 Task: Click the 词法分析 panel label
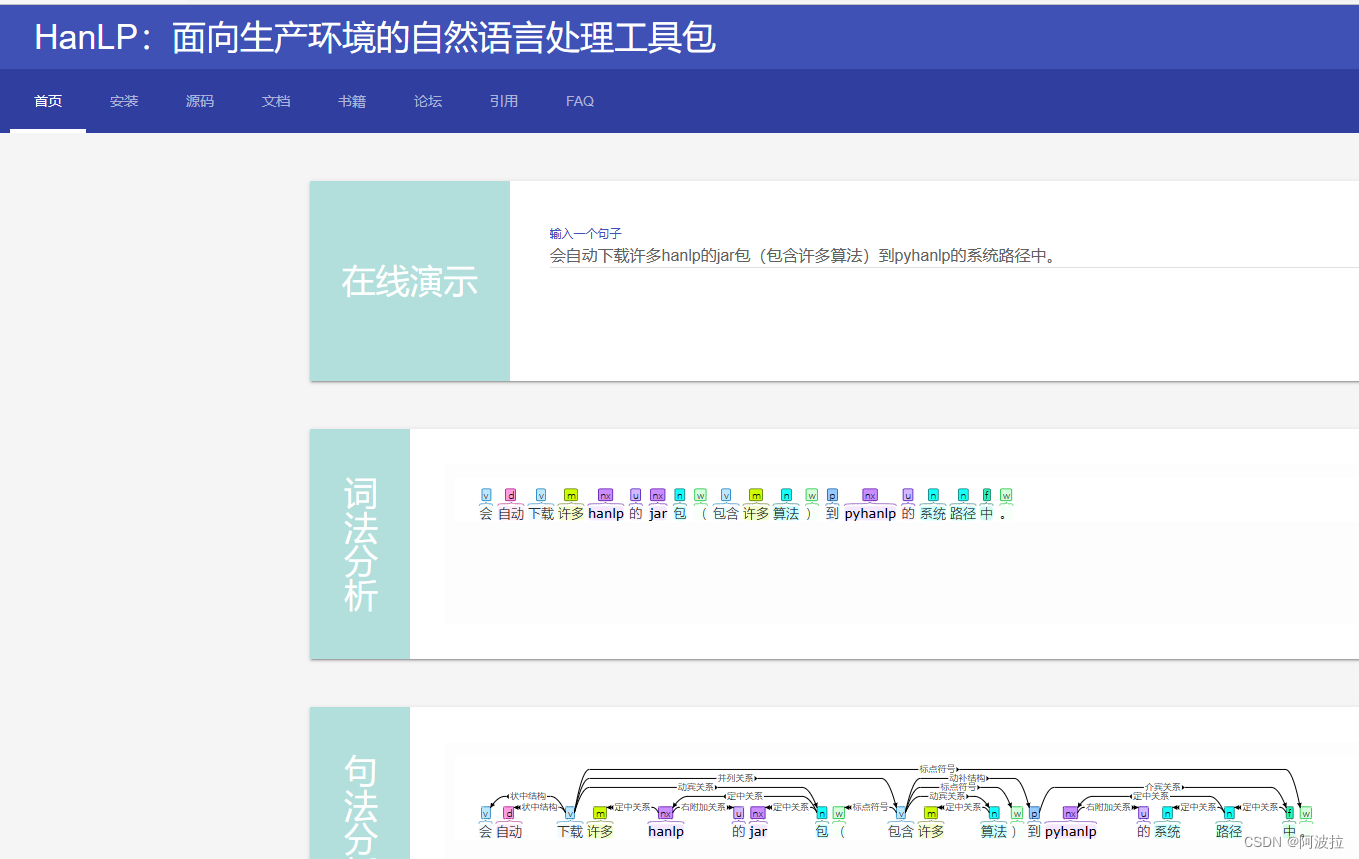360,544
